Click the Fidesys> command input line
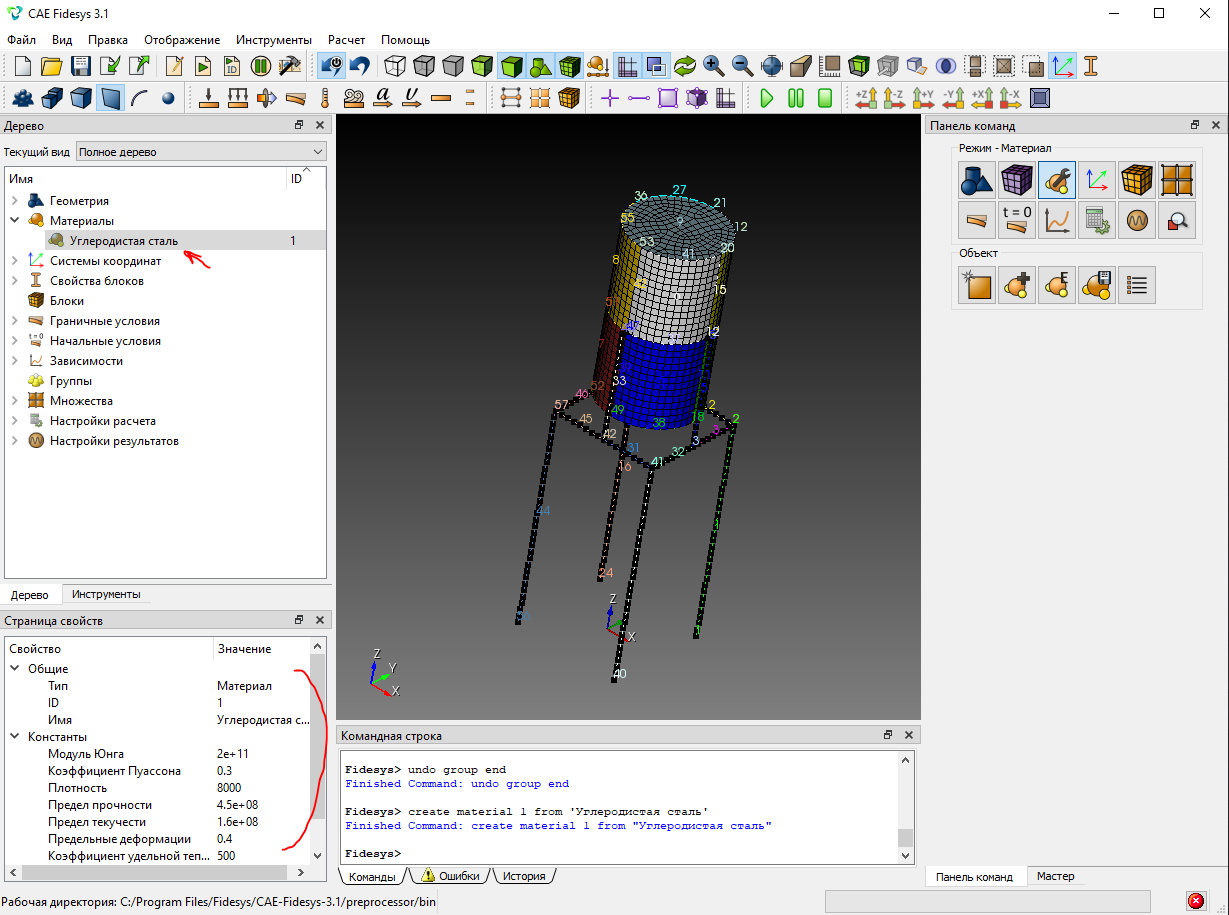 click(620, 853)
